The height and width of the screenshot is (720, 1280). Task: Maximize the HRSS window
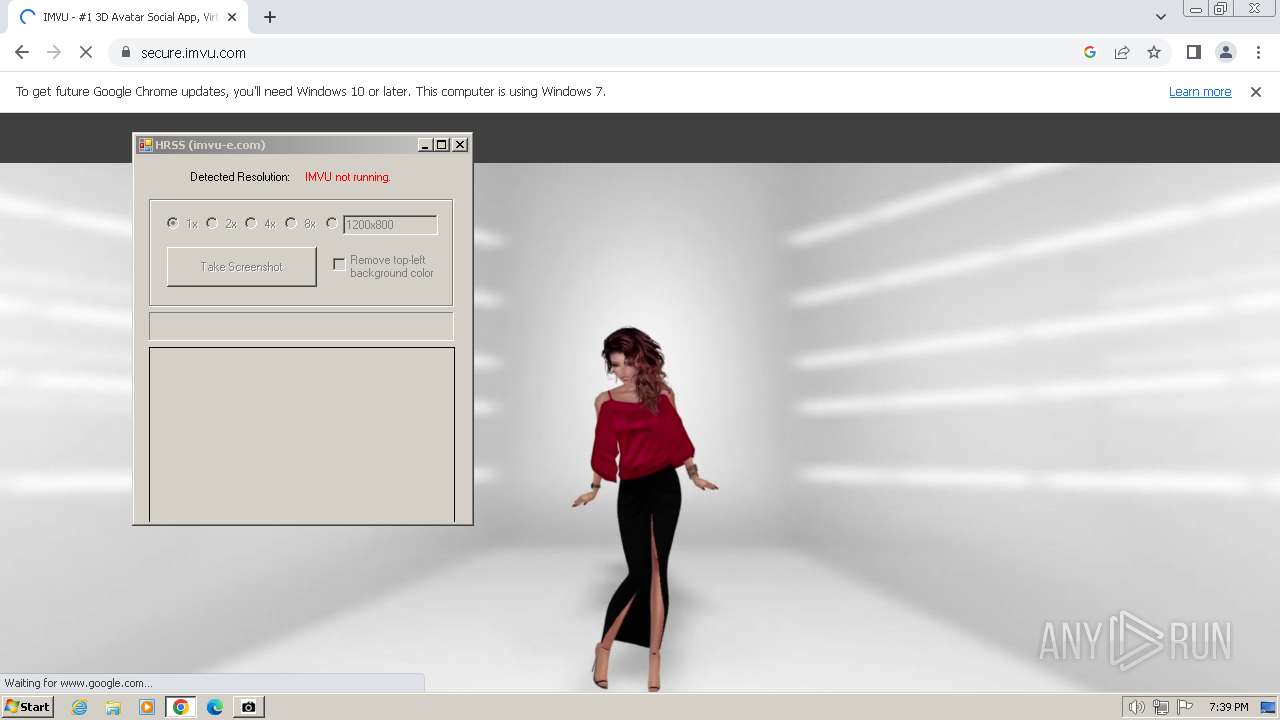point(442,145)
